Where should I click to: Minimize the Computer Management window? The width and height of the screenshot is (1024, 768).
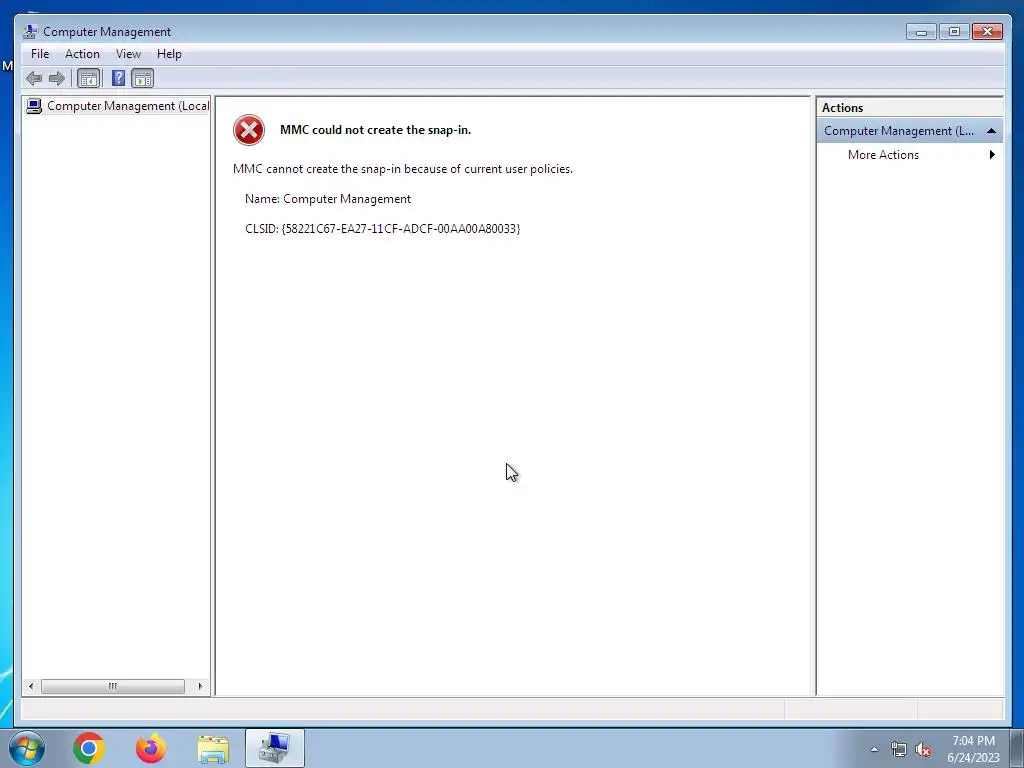[921, 31]
